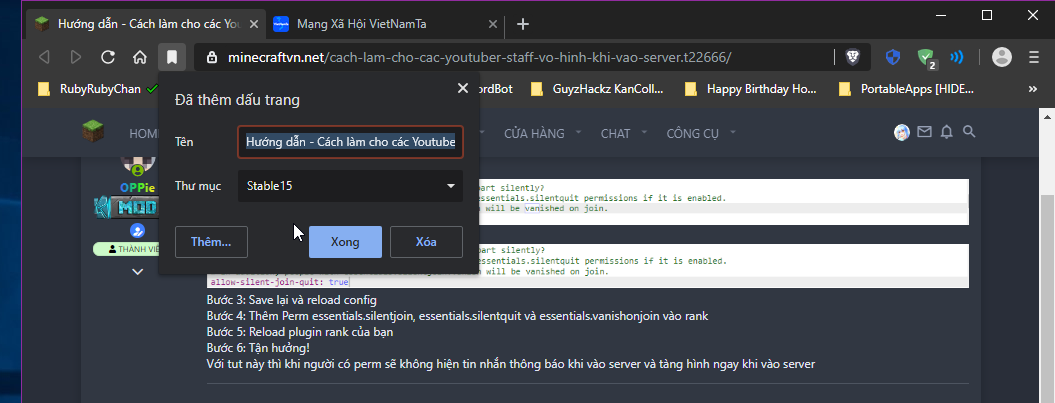Expand the CÔNG CỤ menu arrow
Image resolution: width=1055 pixels, height=403 pixels.
pos(732,132)
